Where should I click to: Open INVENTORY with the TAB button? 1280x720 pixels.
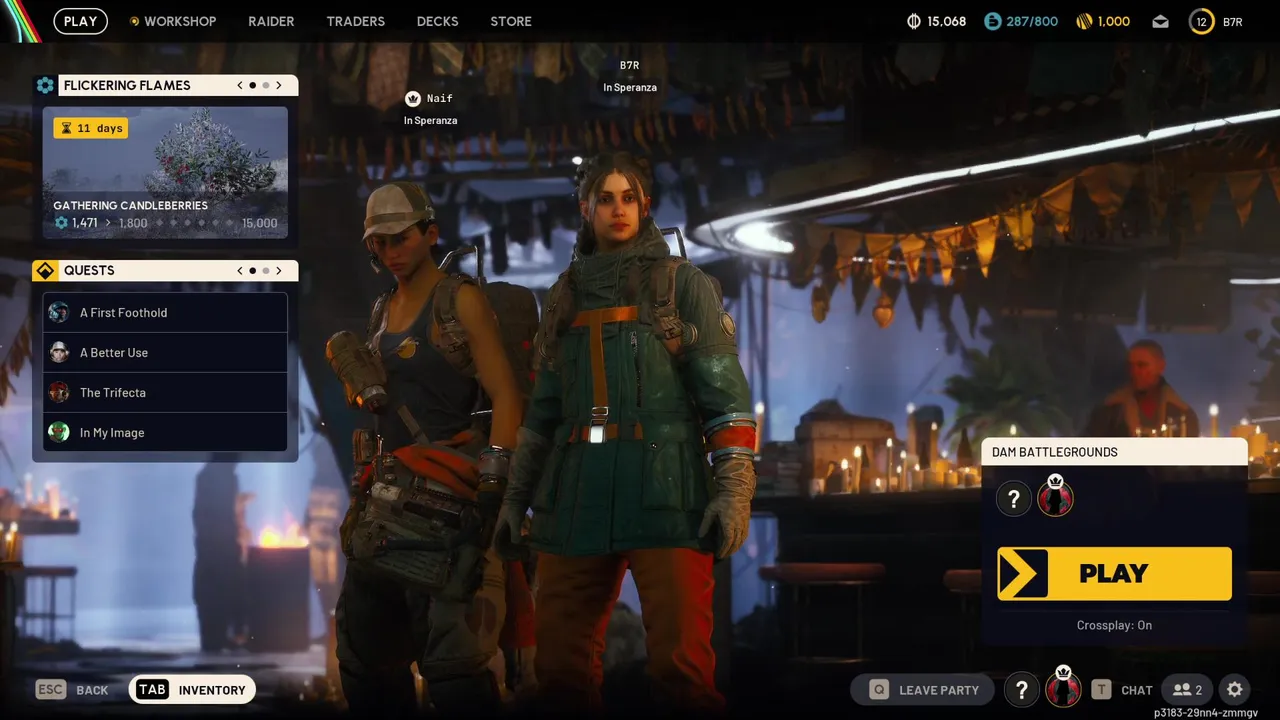coord(192,690)
